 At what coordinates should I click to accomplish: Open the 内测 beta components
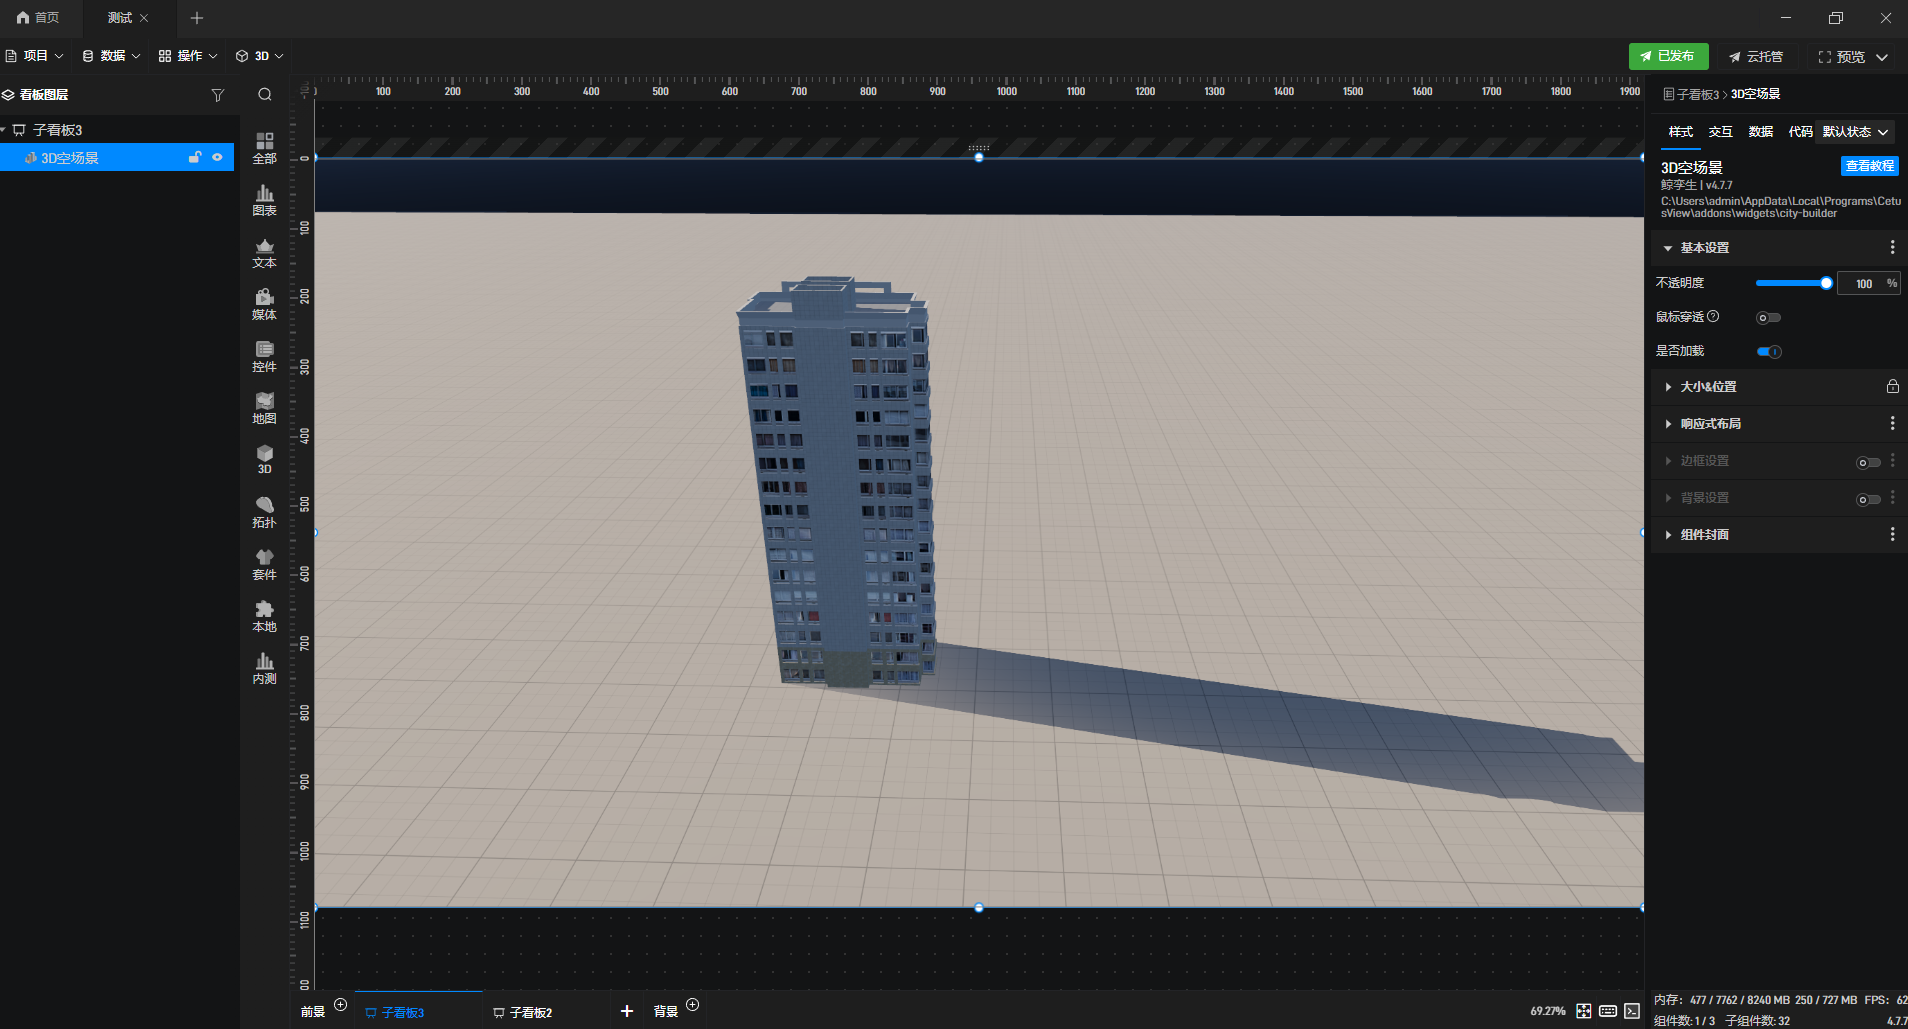coord(264,668)
